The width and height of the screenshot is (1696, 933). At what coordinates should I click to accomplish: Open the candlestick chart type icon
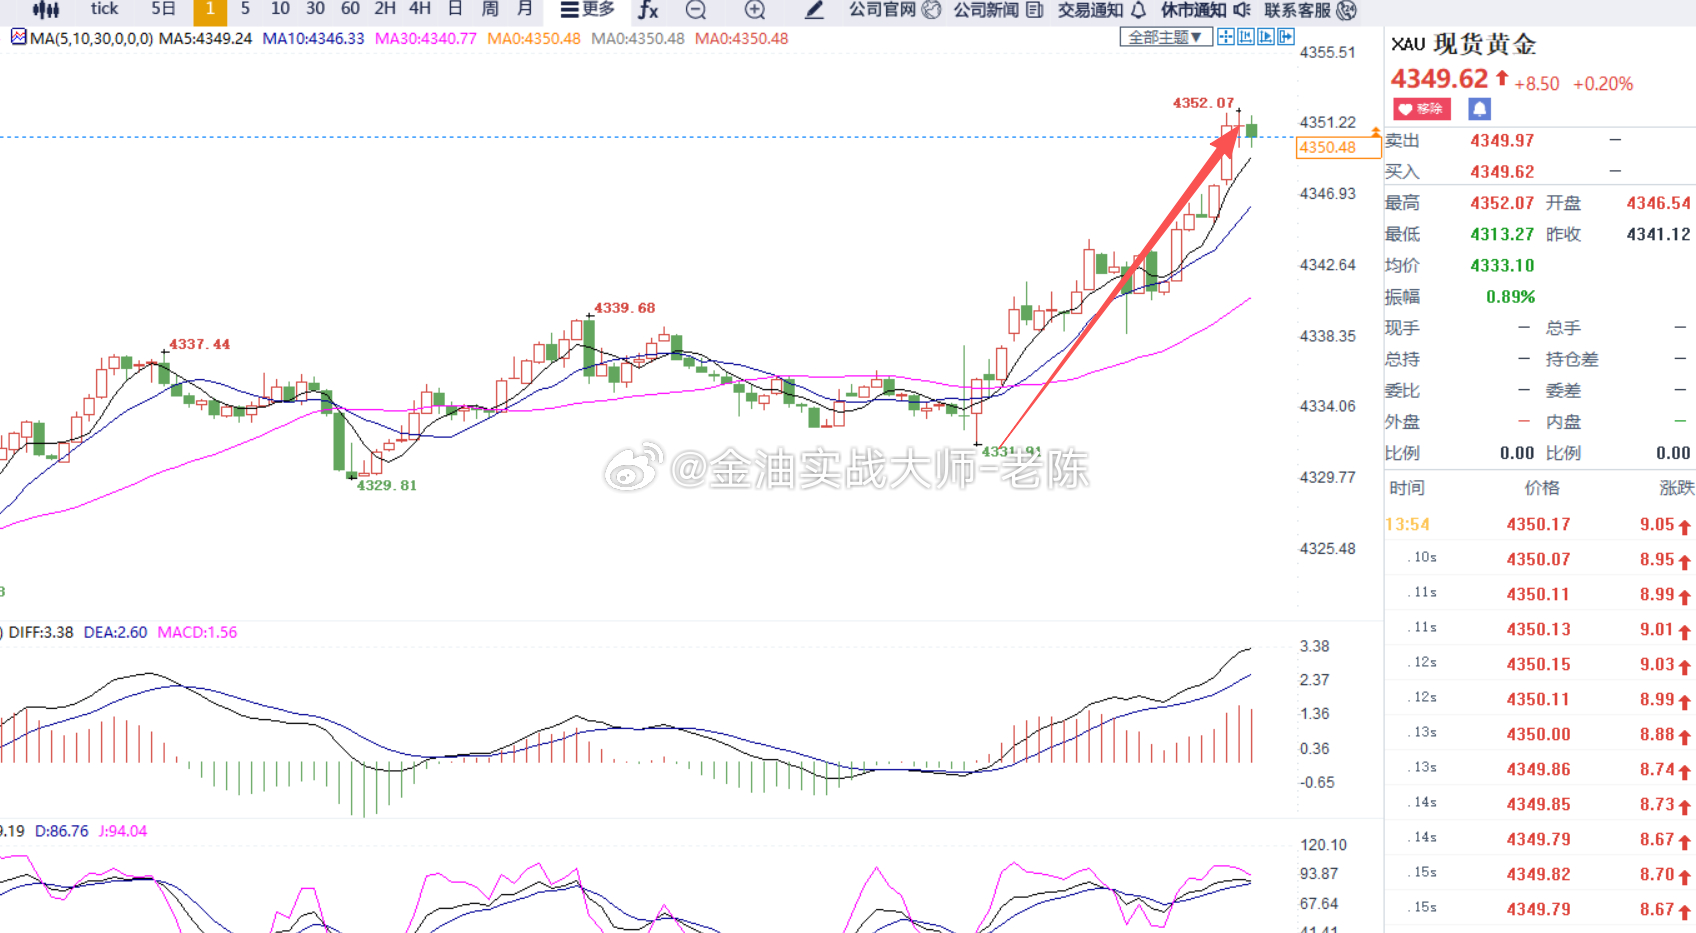[46, 10]
